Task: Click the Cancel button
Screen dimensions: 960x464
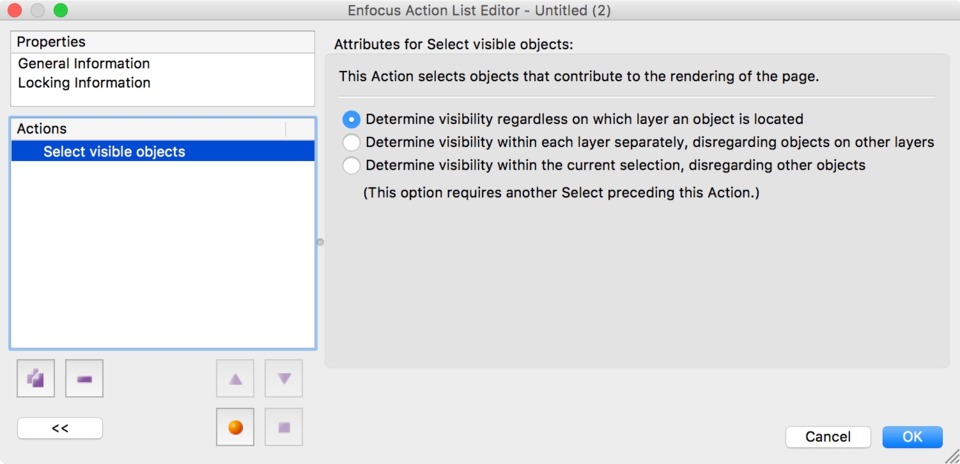Action: (x=828, y=437)
